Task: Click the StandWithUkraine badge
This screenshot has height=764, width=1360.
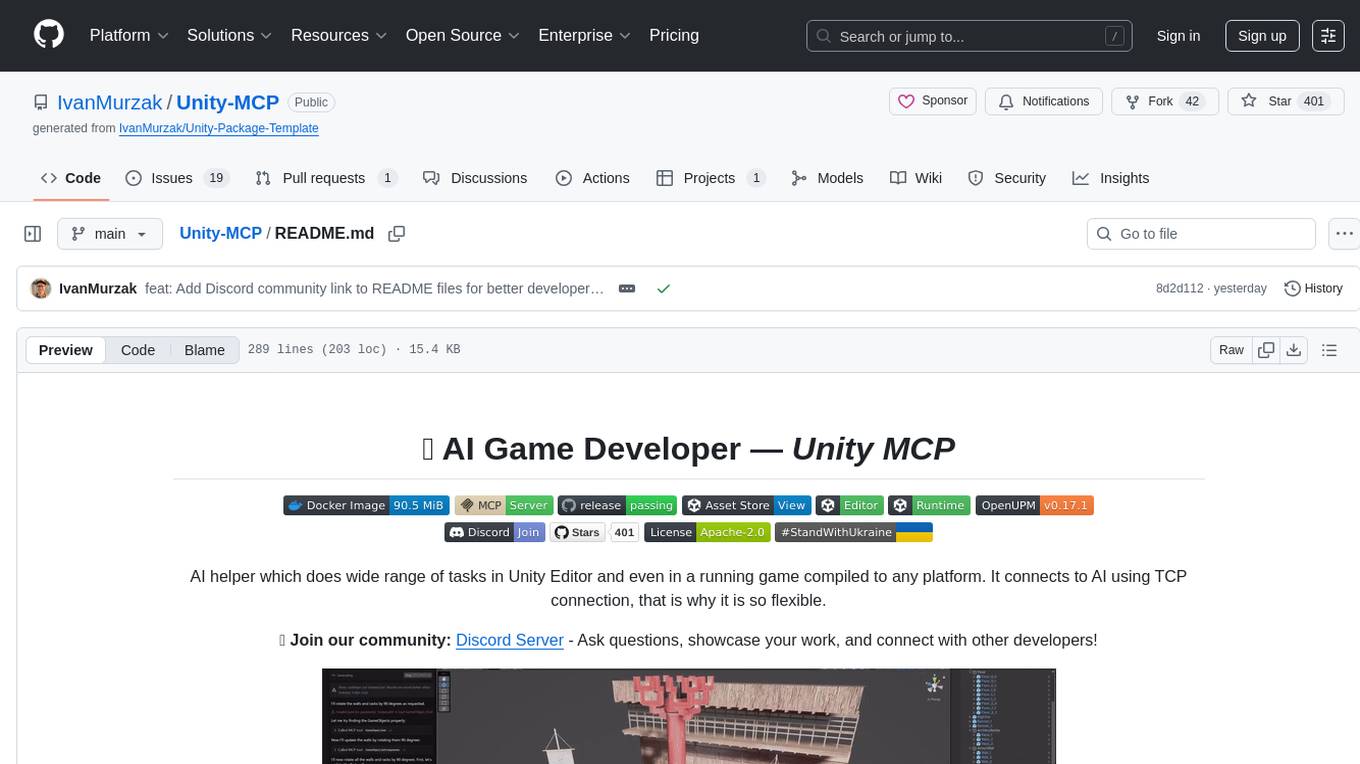Action: 854,532
